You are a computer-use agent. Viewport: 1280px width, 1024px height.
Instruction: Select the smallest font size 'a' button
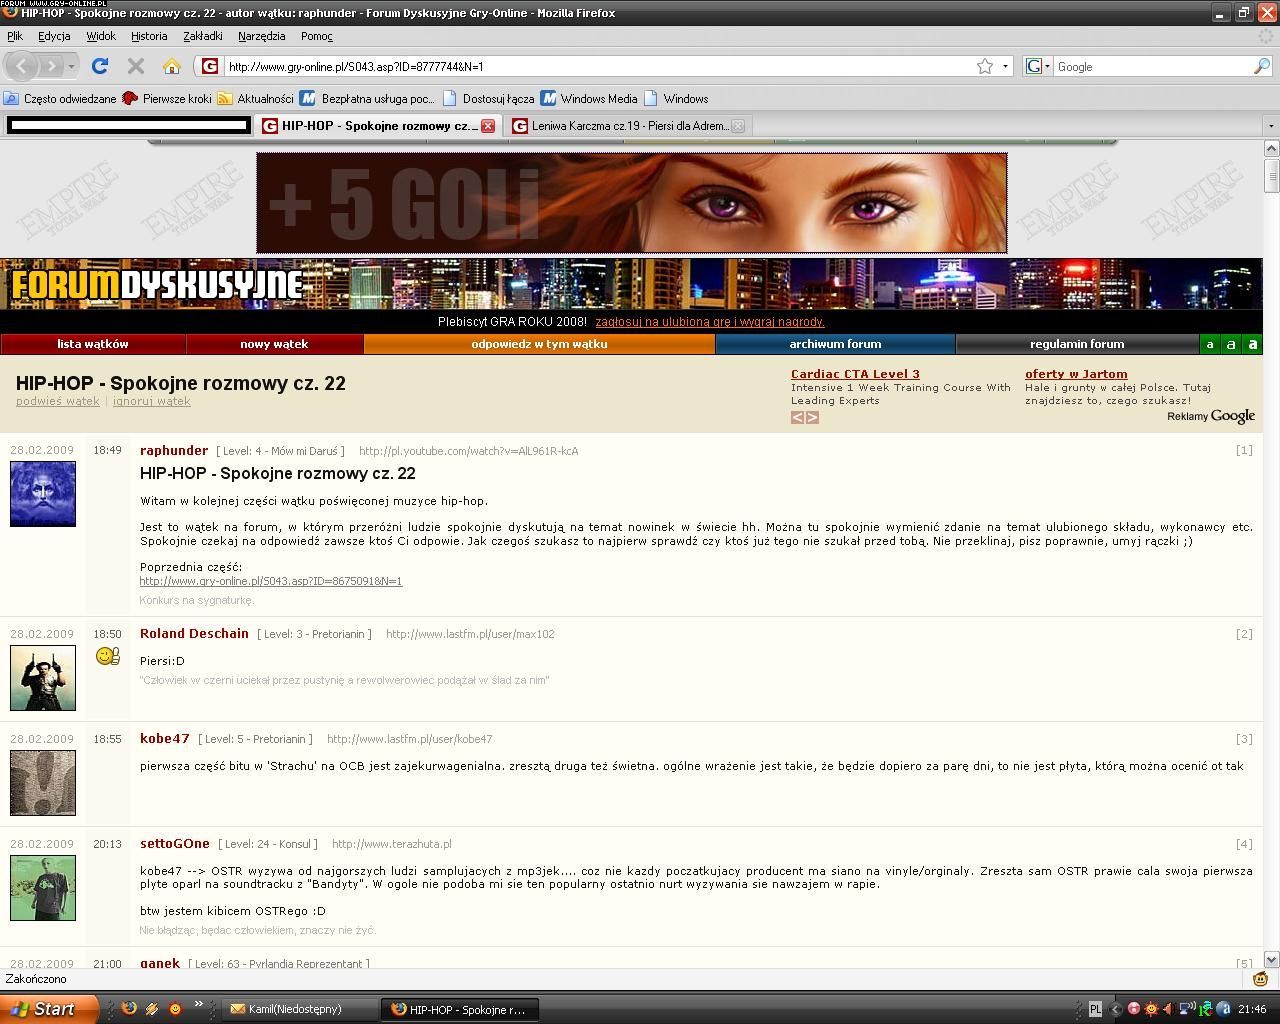pyautogui.click(x=1210, y=344)
